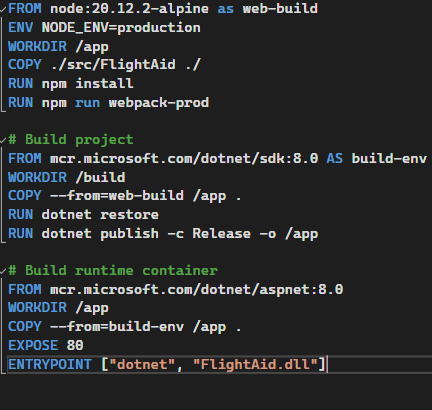The width and height of the screenshot is (432, 410).
Task: Click the 'web-build' stage alias
Action: click(280, 8)
